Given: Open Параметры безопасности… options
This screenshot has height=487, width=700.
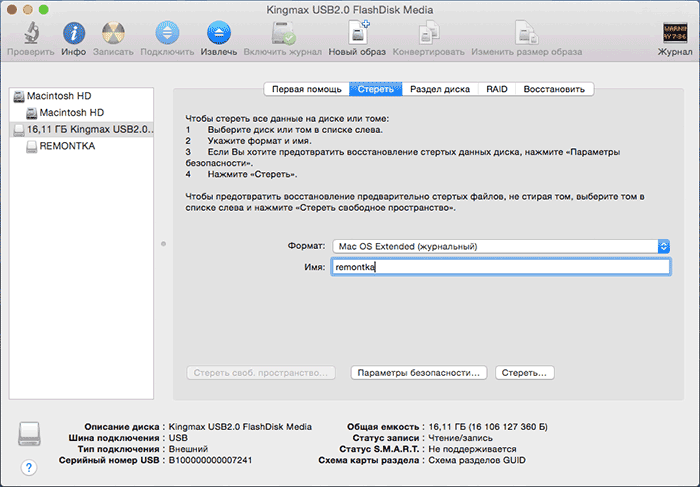Looking at the screenshot, I should point(419,372).
